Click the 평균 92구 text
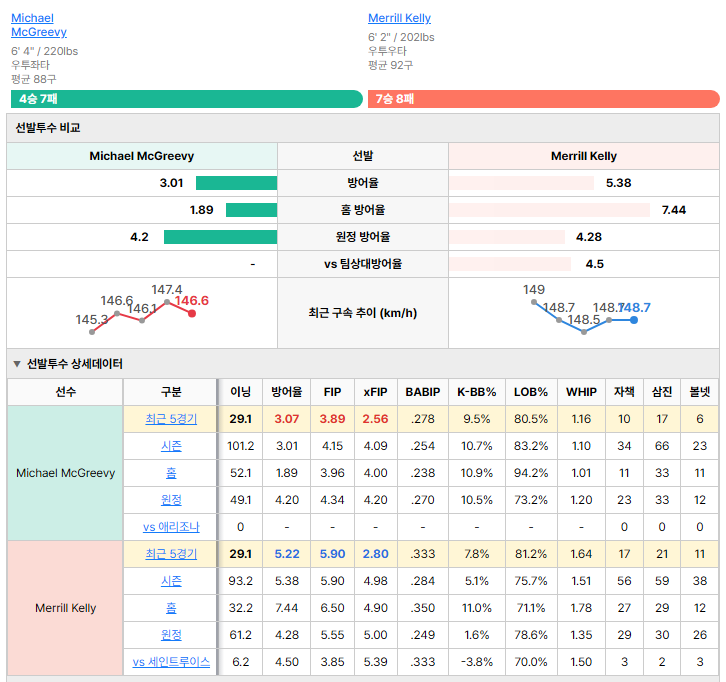This screenshot has height=682, width=726. [x=390, y=65]
